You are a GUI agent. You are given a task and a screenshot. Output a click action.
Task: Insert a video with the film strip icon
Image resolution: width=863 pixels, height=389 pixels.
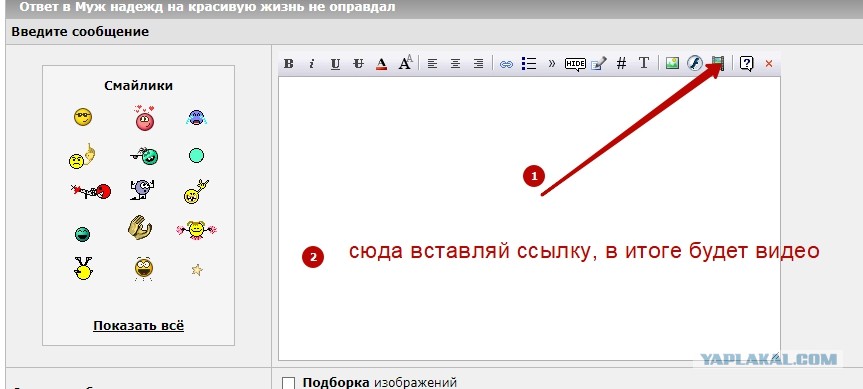pyautogui.click(x=718, y=63)
